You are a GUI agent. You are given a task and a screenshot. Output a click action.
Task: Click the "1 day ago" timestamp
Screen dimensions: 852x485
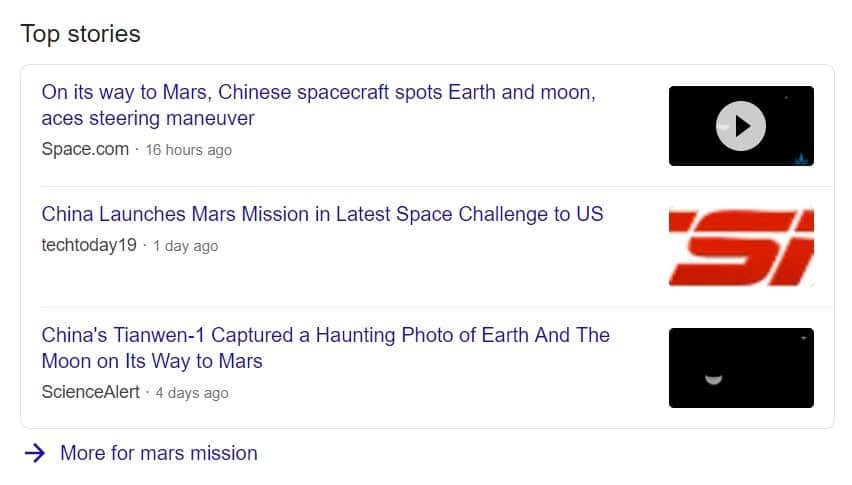pos(185,246)
